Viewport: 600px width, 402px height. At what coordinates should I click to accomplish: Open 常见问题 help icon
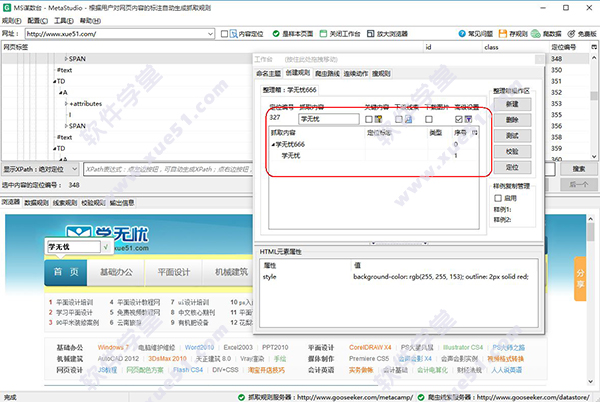[462, 34]
